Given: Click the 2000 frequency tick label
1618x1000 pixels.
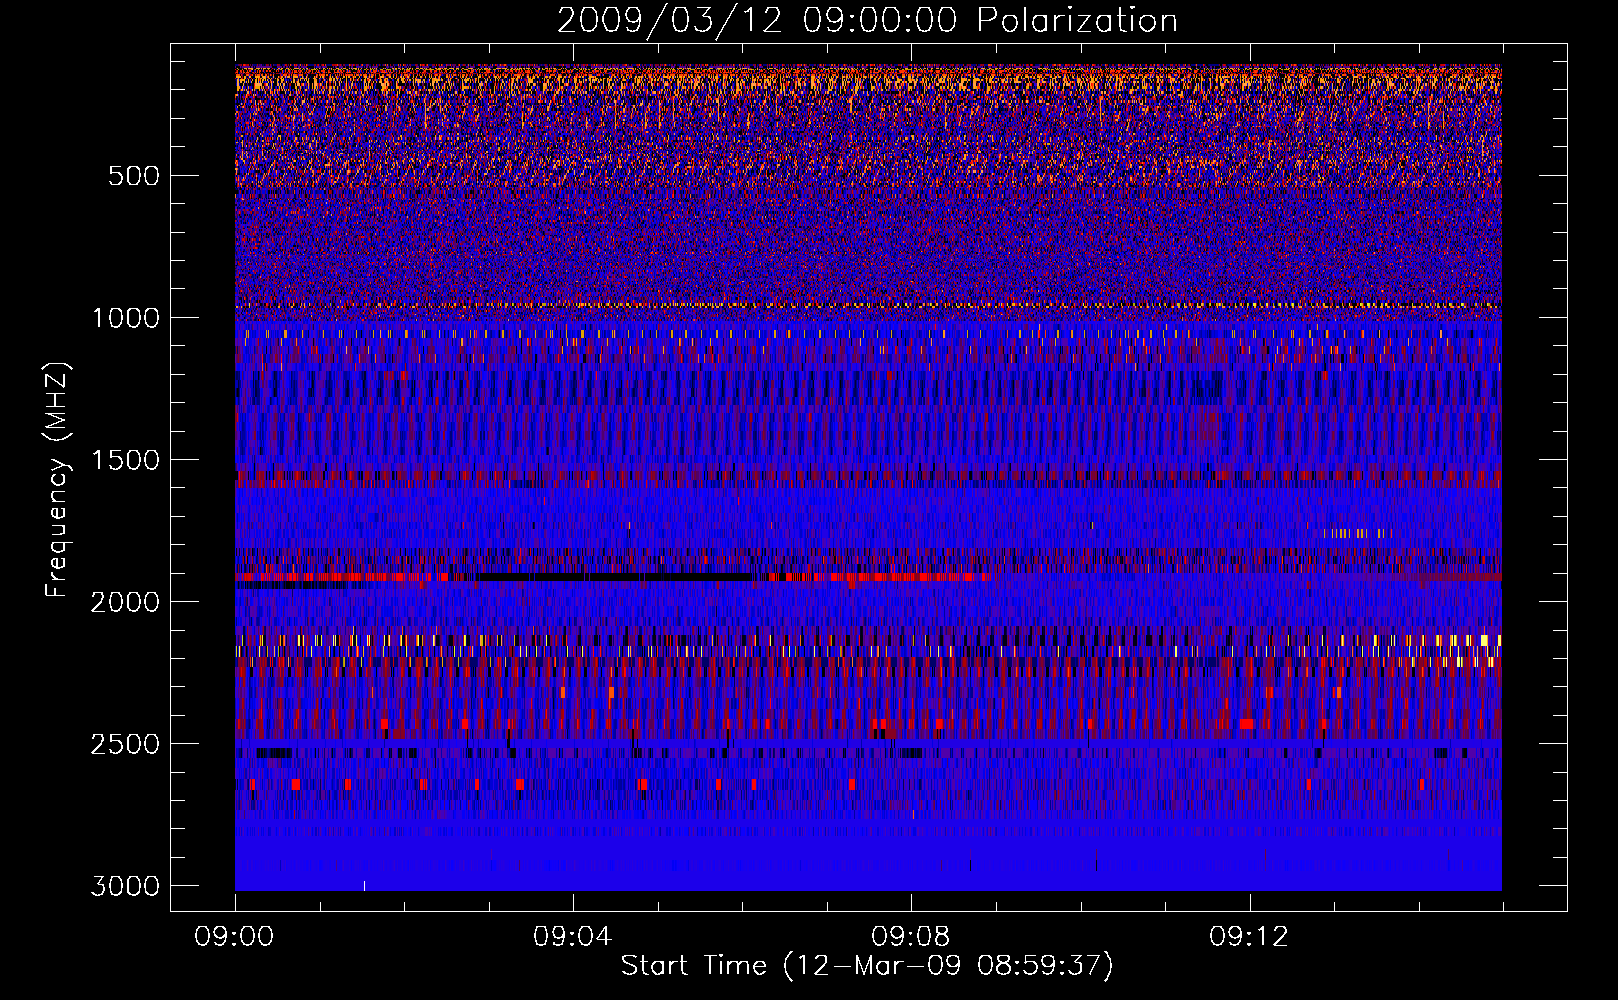Looking at the screenshot, I should [x=125, y=602].
